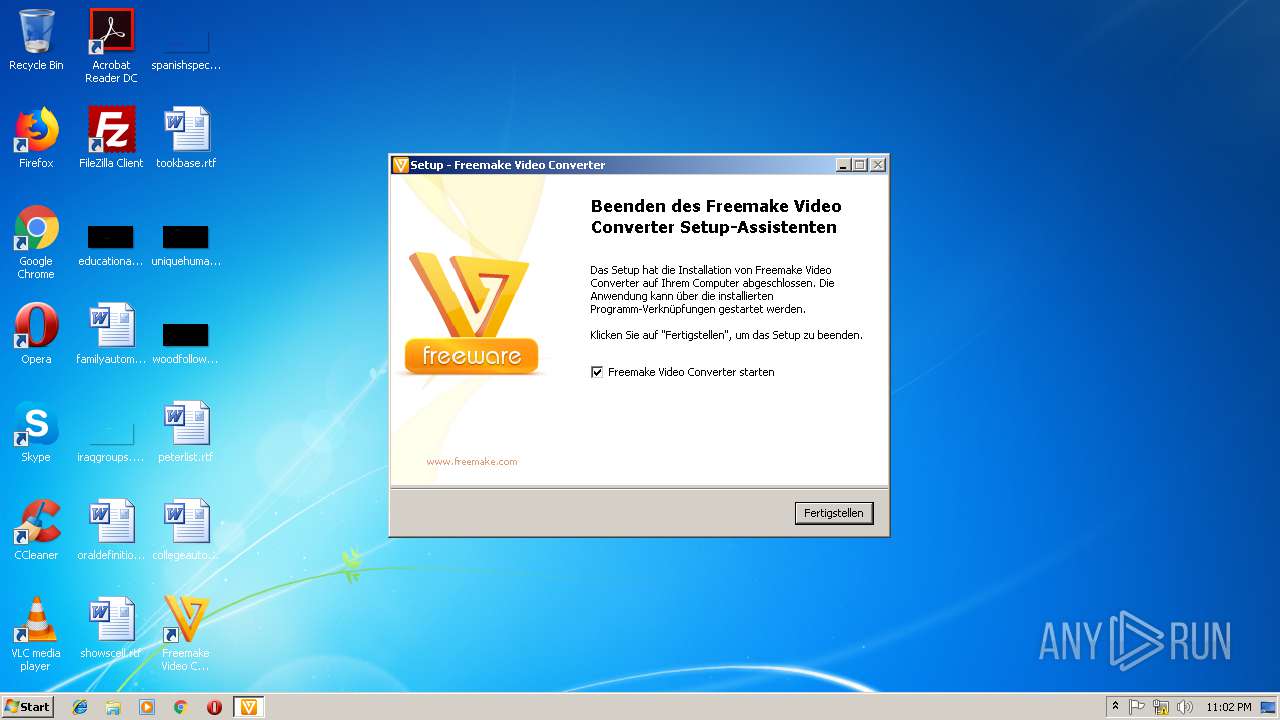The height and width of the screenshot is (720, 1280).
Task: Open network status tray icon
Action: tap(1161, 707)
